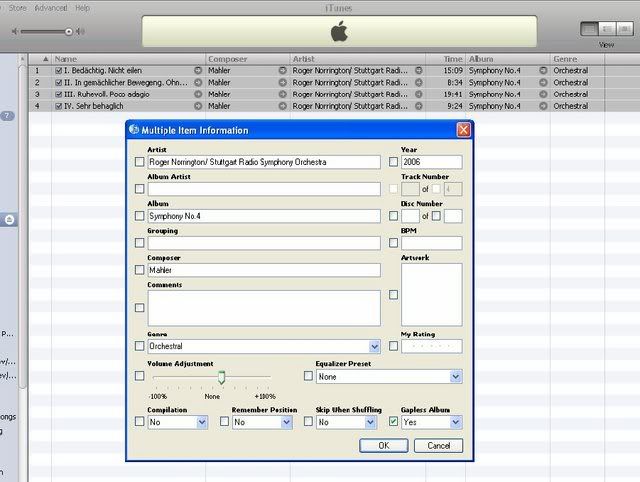The width and height of the screenshot is (640, 482).
Task: Sort tracks by Time column header
Action: [x=446, y=59]
